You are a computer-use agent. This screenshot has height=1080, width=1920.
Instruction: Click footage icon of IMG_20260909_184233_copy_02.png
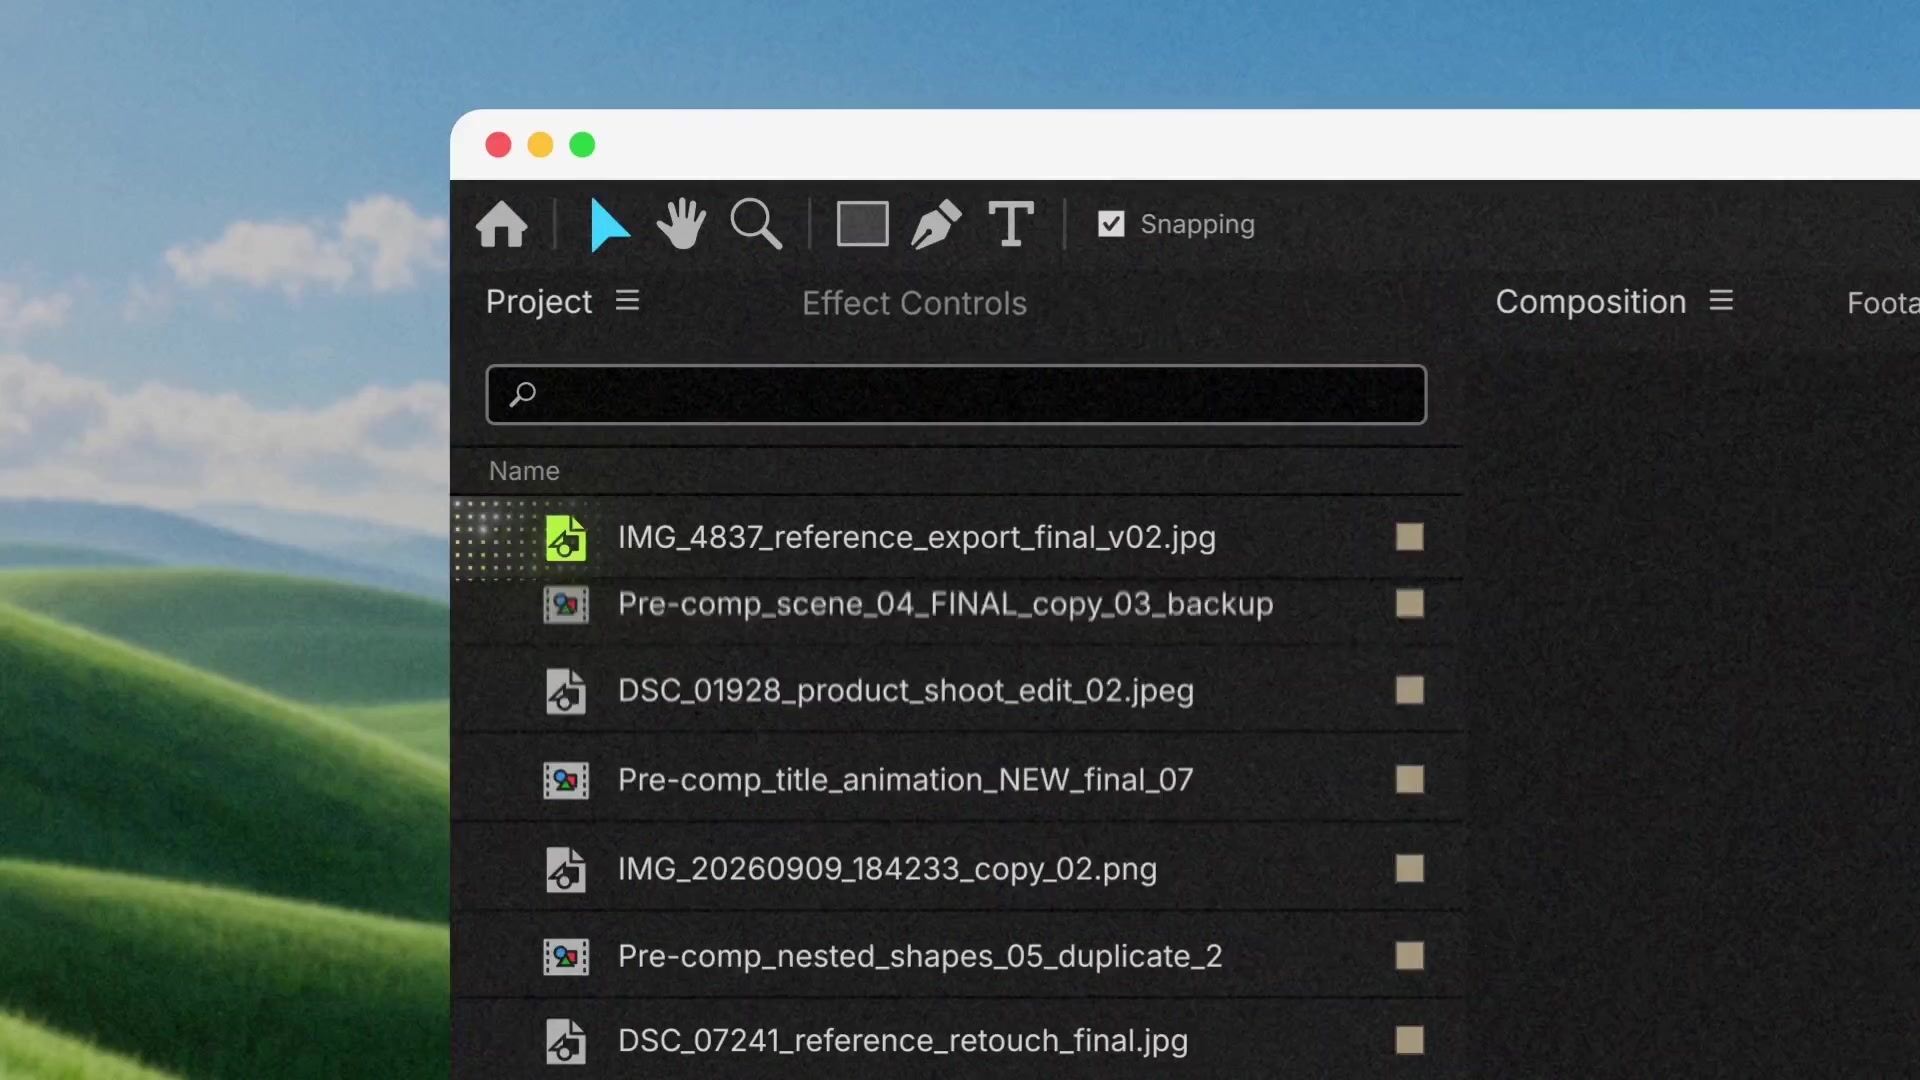pyautogui.click(x=566, y=870)
